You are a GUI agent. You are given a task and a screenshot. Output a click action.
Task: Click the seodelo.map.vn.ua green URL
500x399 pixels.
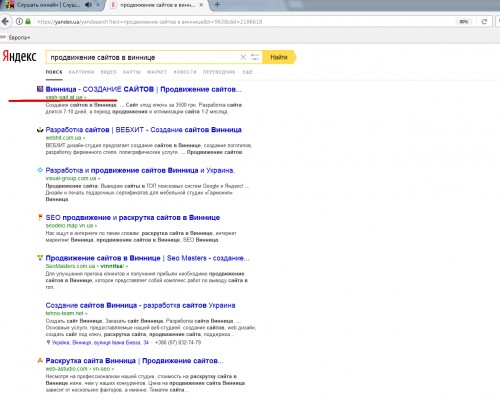pos(69,226)
